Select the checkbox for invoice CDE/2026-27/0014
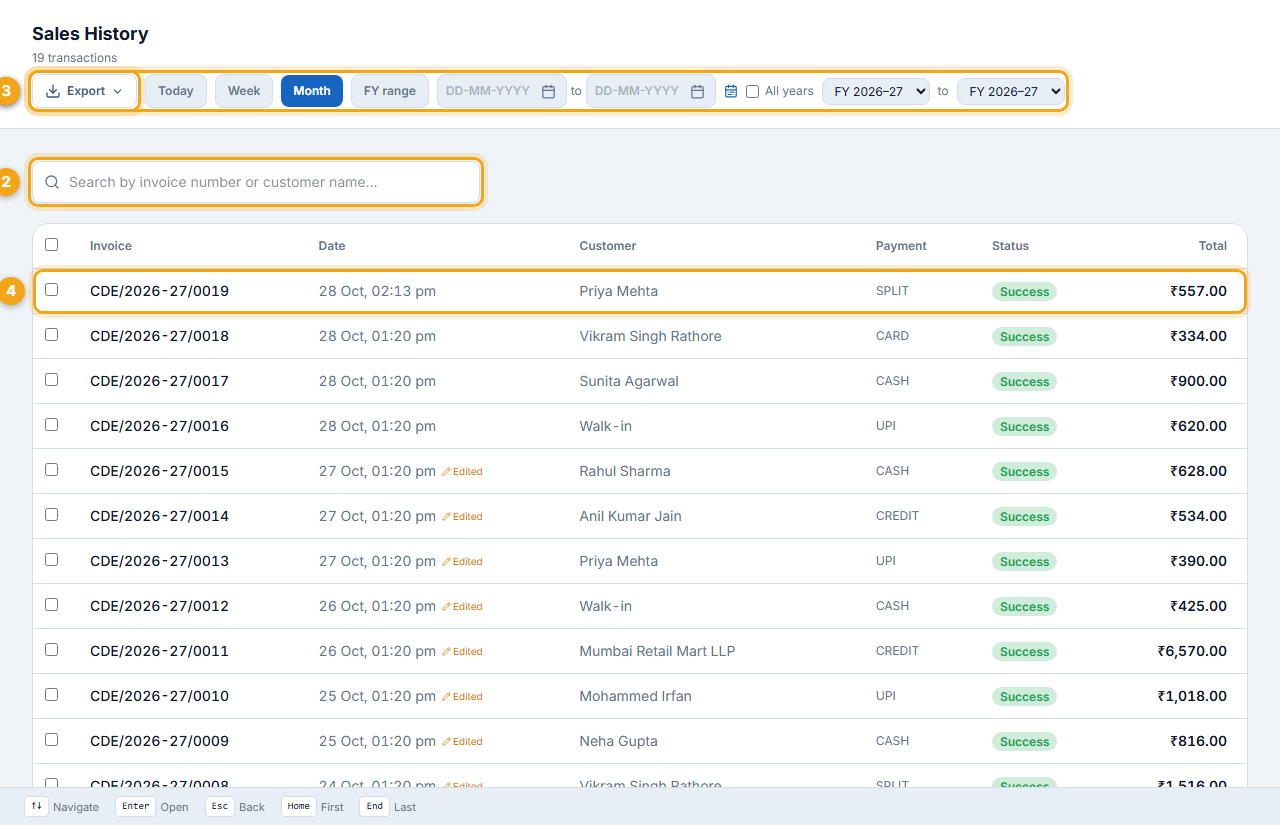This screenshot has width=1280, height=825. click(x=52, y=514)
